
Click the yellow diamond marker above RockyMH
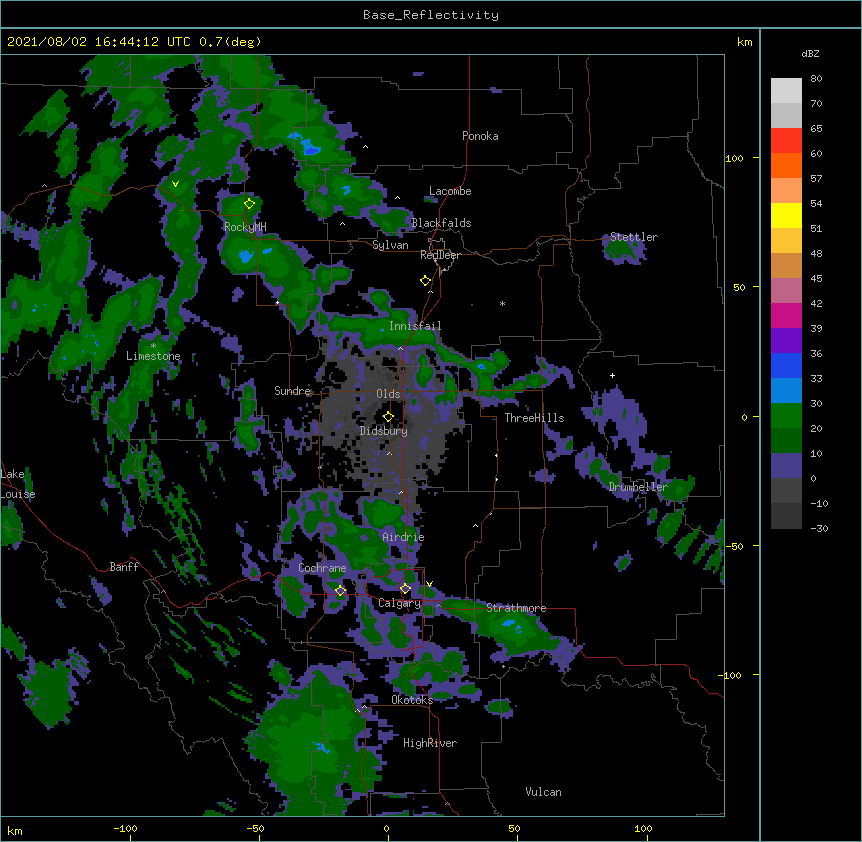tap(250, 204)
